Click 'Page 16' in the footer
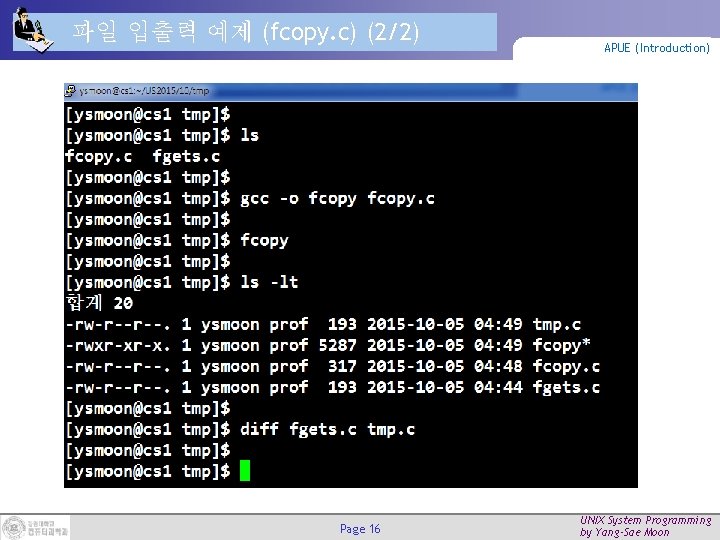The width and height of the screenshot is (720, 540). pyautogui.click(x=360, y=529)
